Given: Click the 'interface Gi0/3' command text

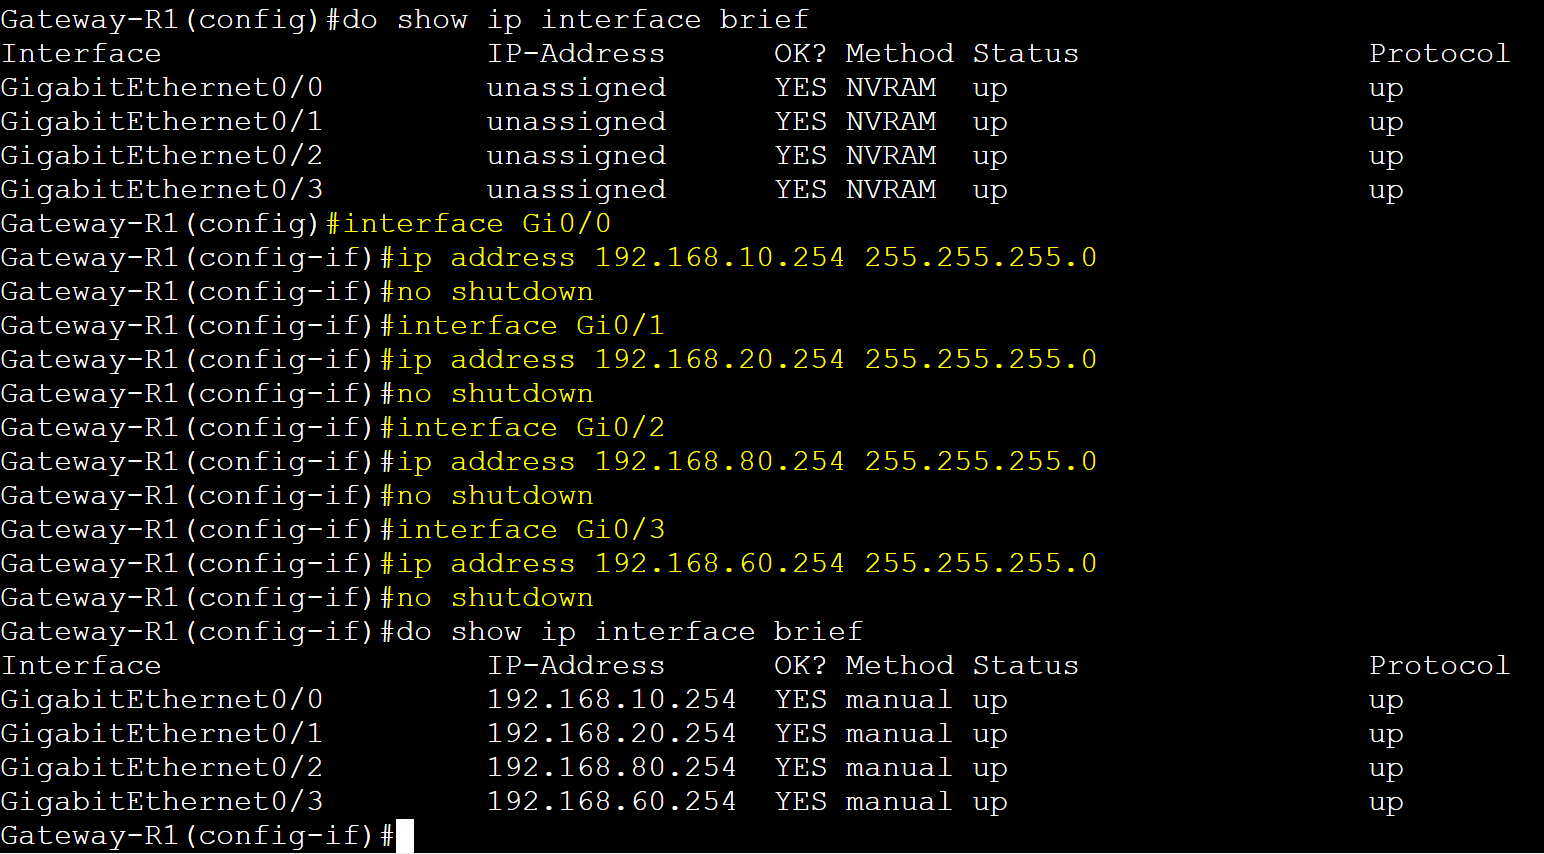Looking at the screenshot, I should (x=531, y=529).
